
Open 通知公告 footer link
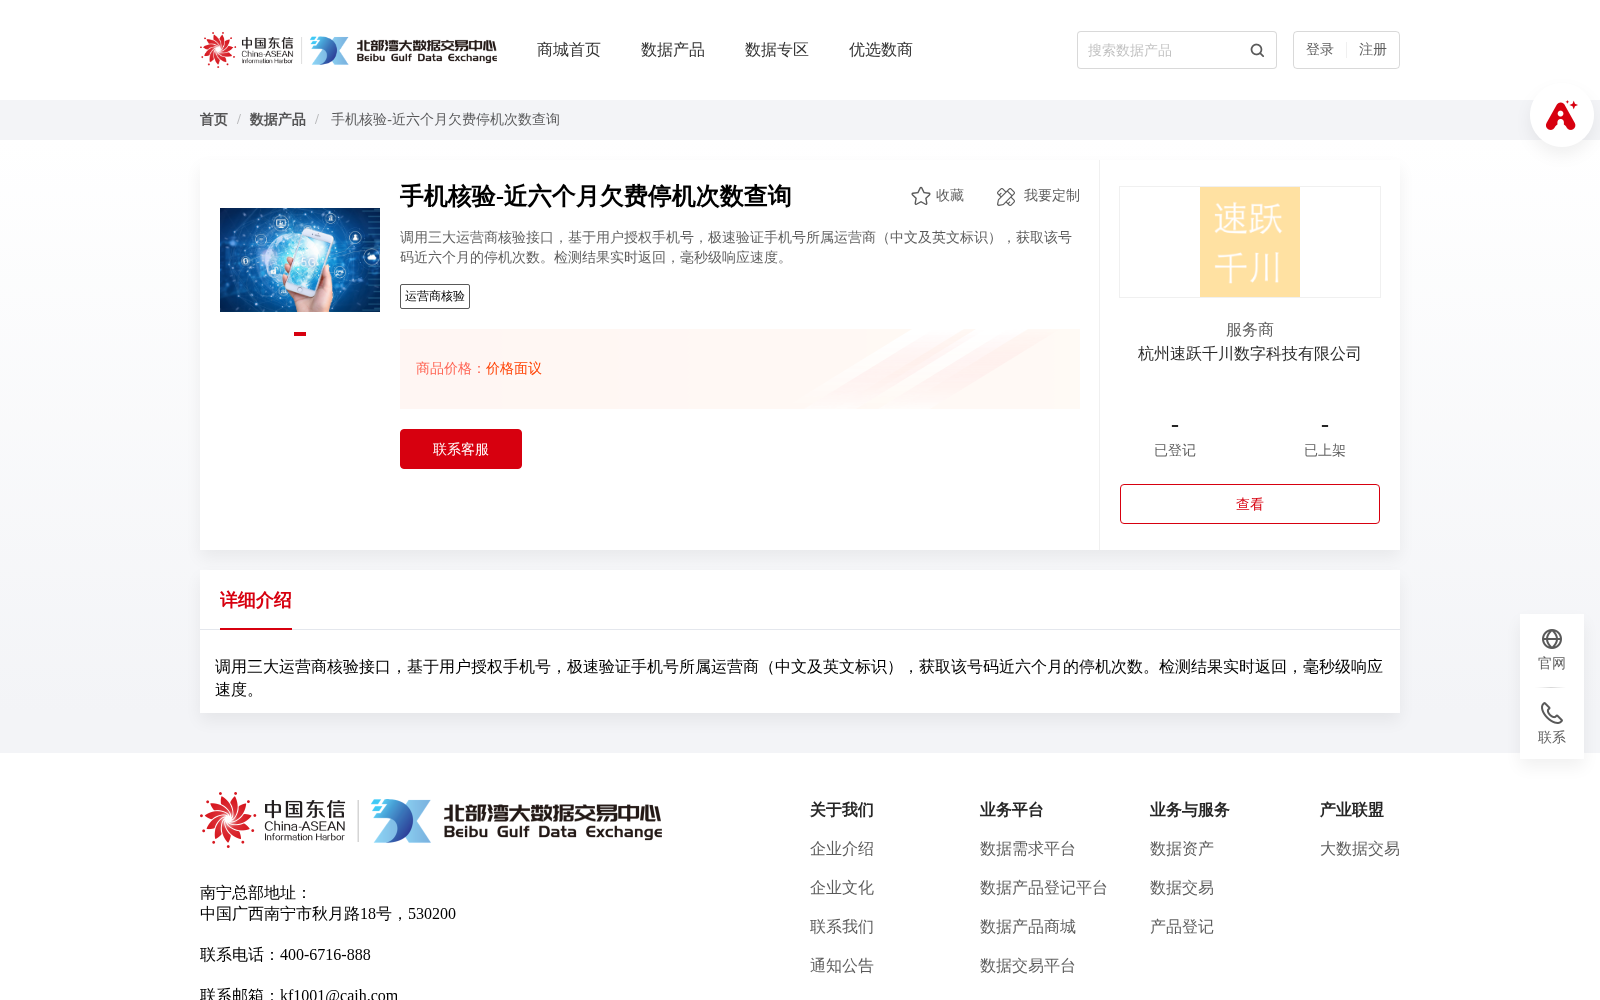pyautogui.click(x=842, y=966)
